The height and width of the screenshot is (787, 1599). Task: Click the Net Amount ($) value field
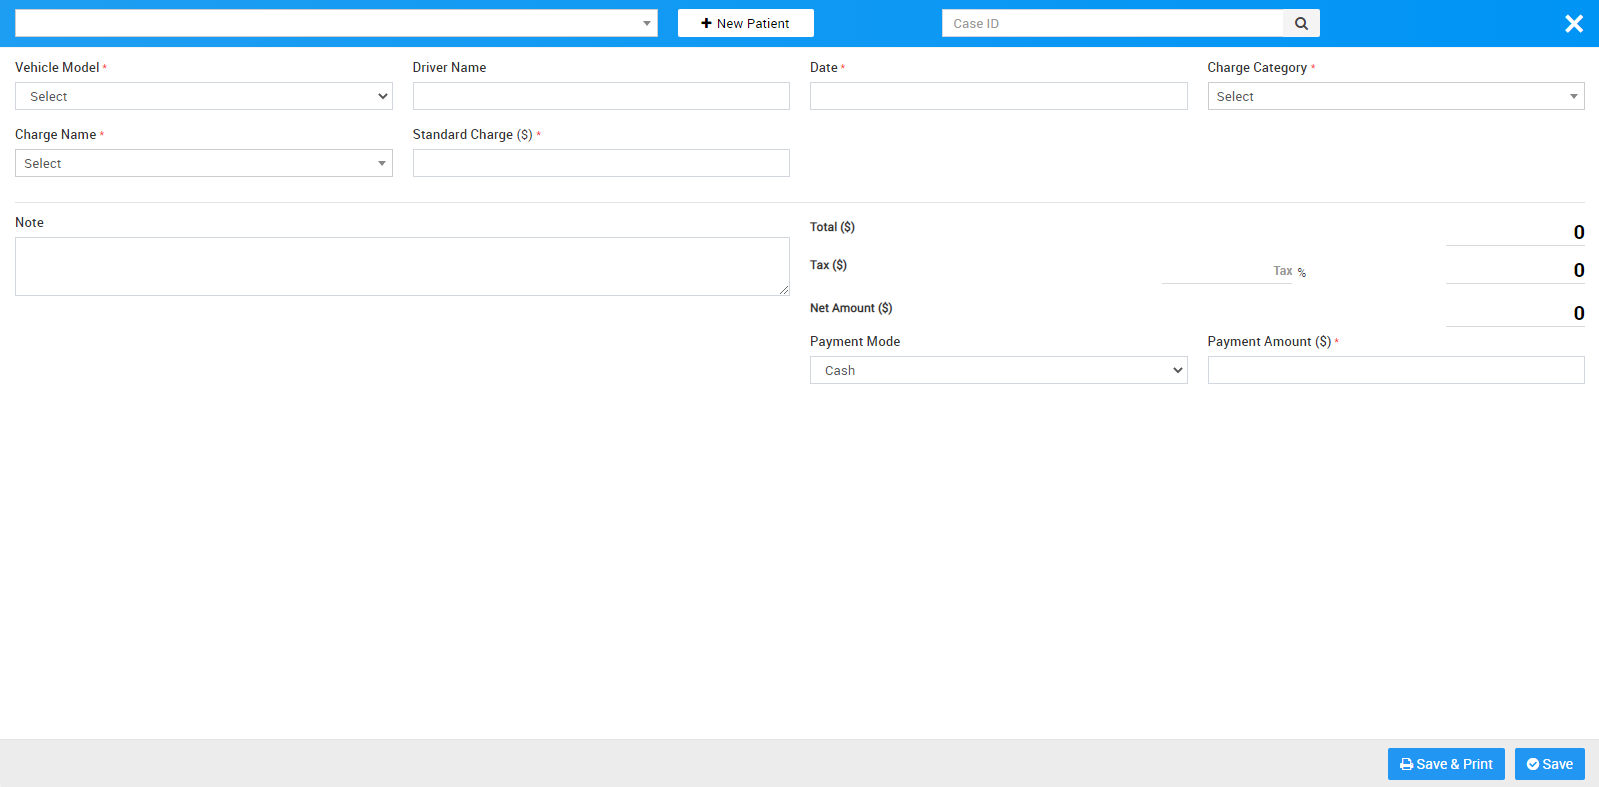pyautogui.click(x=1514, y=314)
